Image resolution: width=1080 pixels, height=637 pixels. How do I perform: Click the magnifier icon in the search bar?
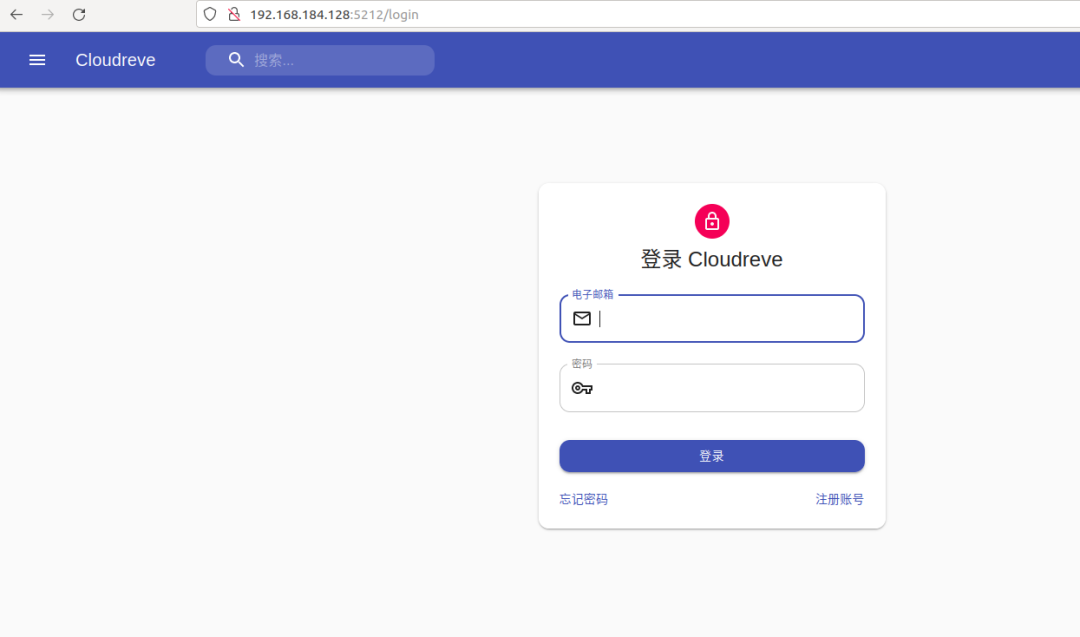(236, 60)
